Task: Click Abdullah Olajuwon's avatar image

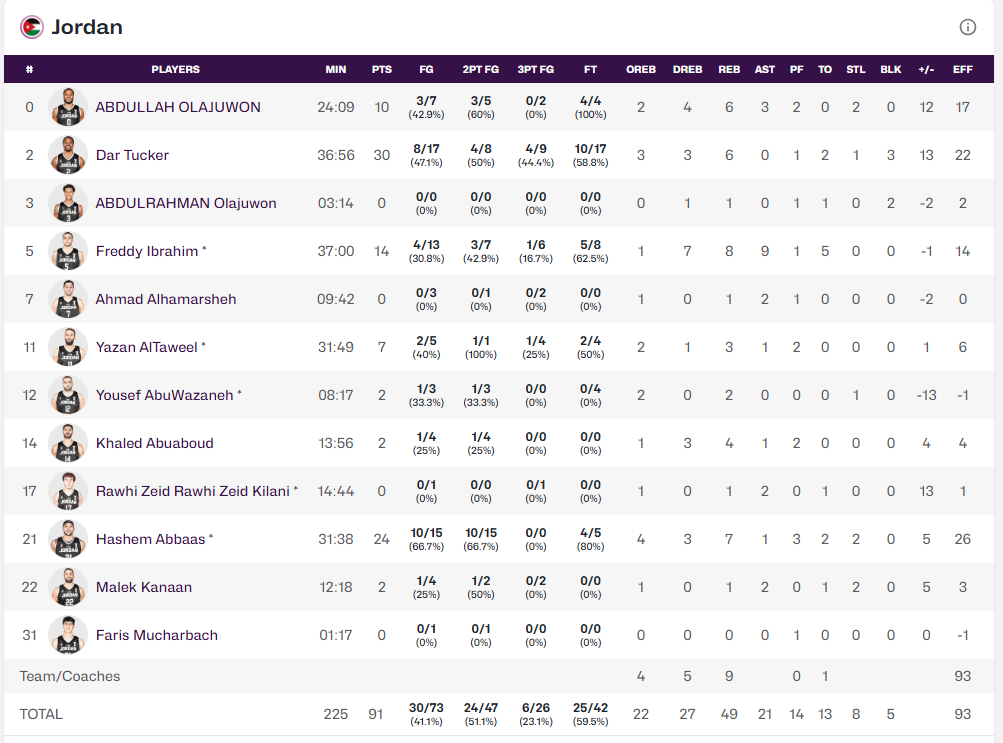Action: (68, 107)
